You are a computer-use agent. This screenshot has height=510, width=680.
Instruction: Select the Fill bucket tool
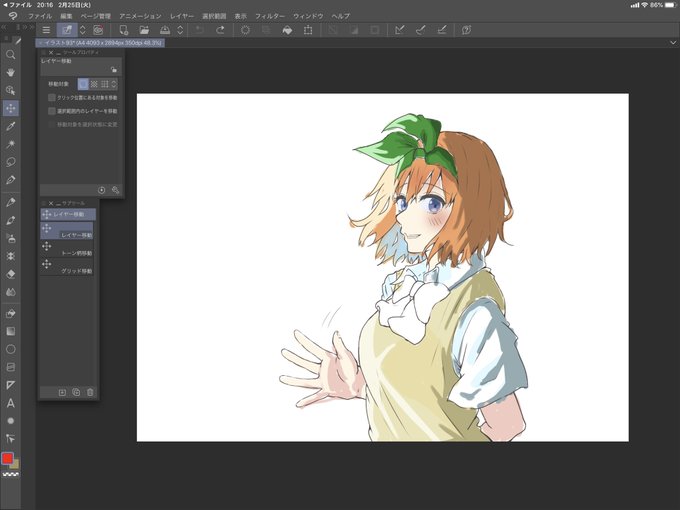click(x=11, y=314)
